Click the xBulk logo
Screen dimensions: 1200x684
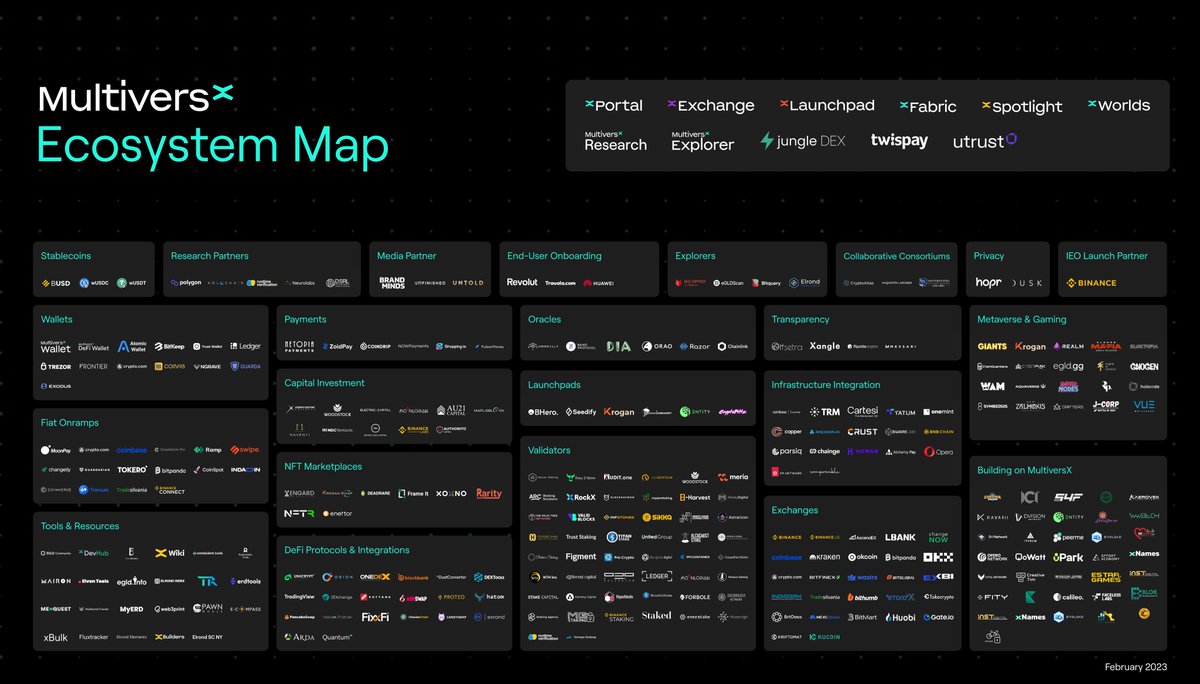[56, 637]
